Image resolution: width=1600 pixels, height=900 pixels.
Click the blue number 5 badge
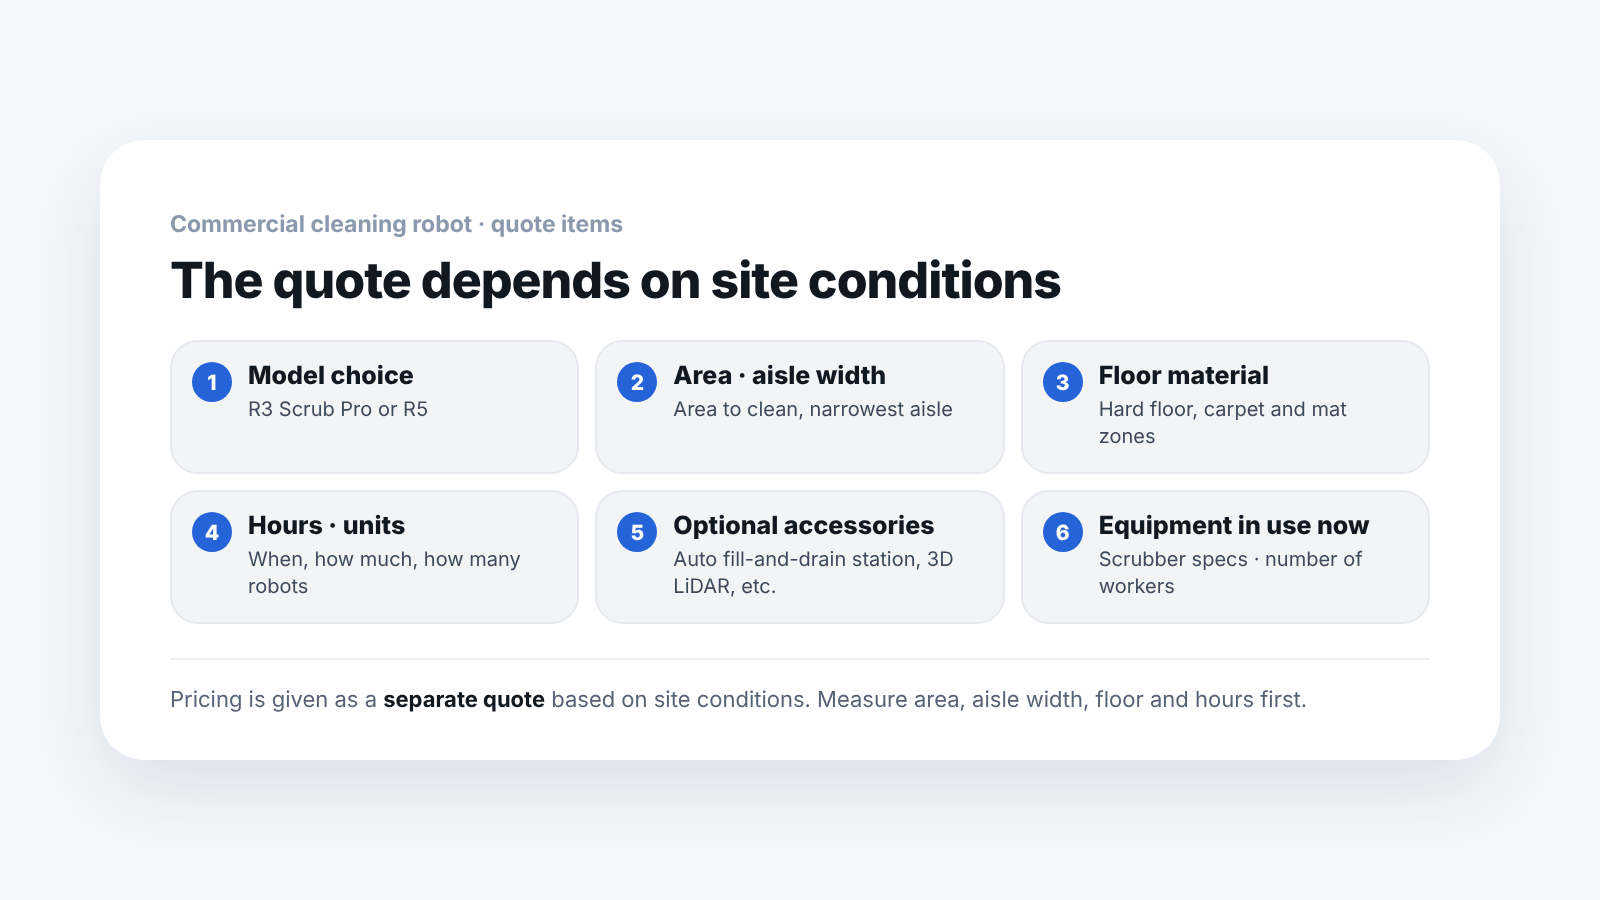pos(637,532)
